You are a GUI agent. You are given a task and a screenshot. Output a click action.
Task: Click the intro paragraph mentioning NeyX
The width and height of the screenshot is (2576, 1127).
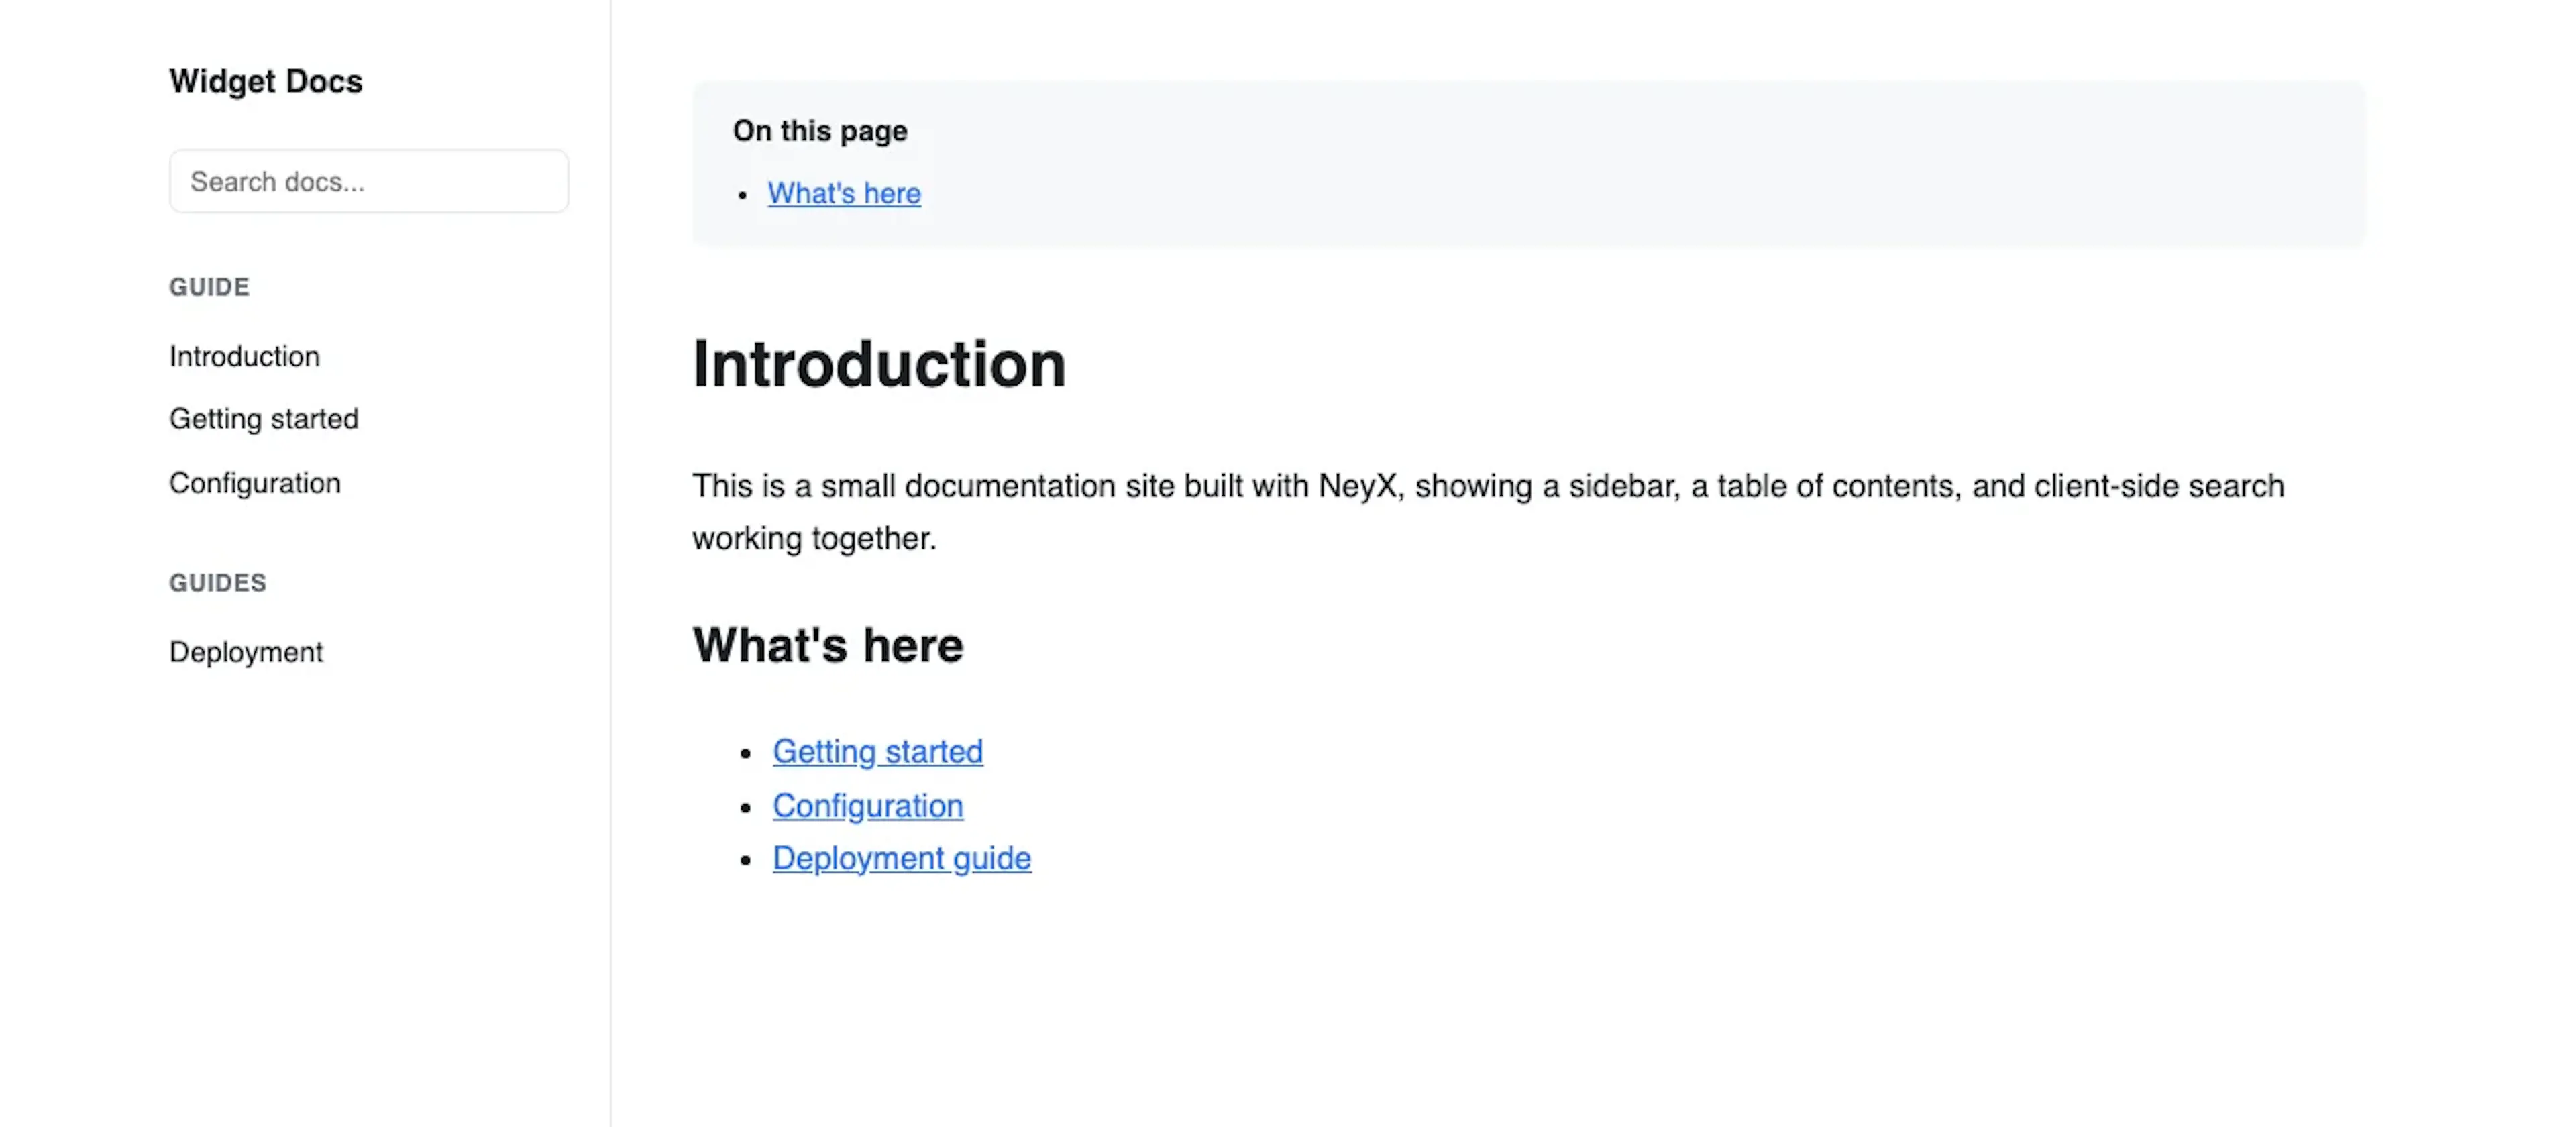[x=1488, y=512]
